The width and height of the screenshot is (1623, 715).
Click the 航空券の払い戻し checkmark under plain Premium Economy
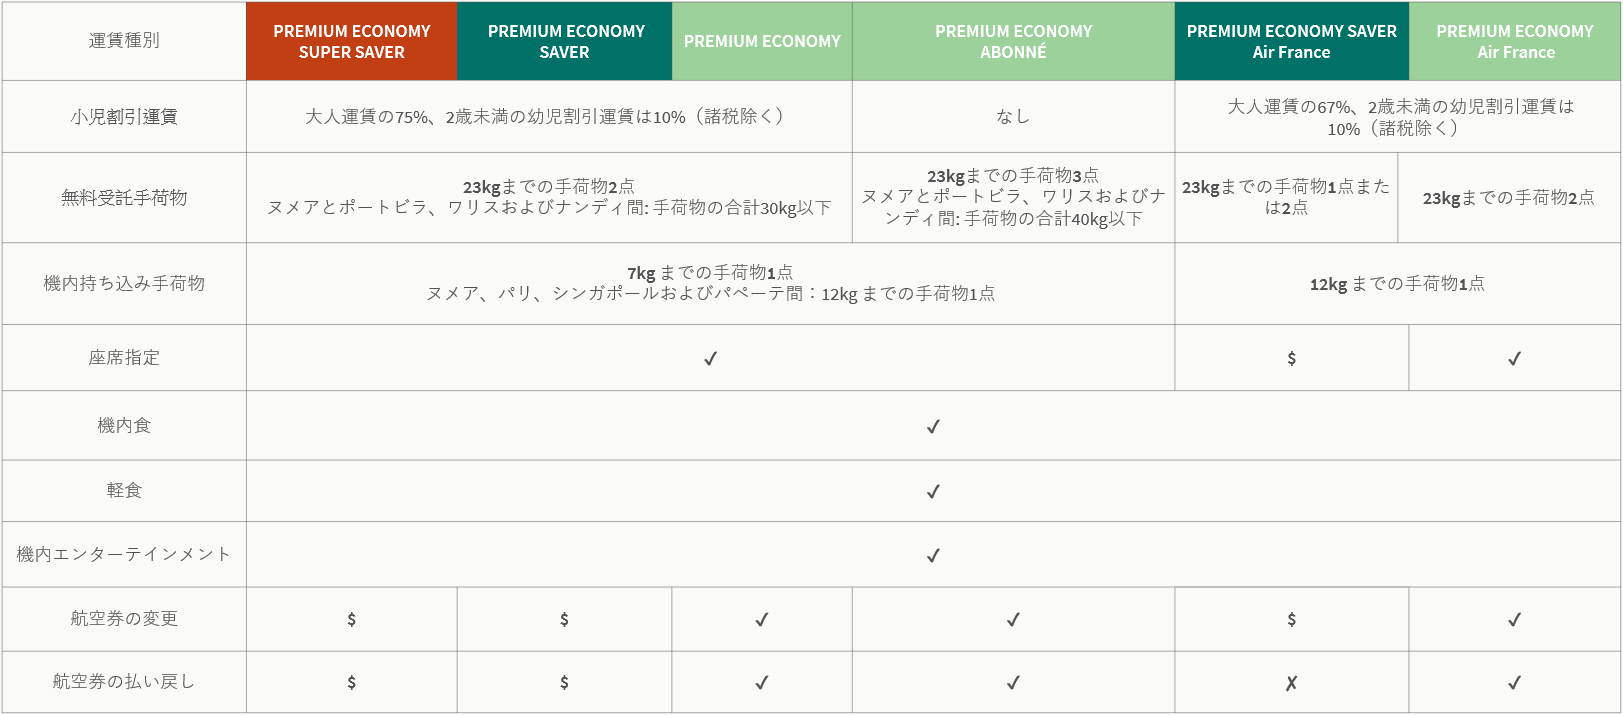(x=761, y=682)
